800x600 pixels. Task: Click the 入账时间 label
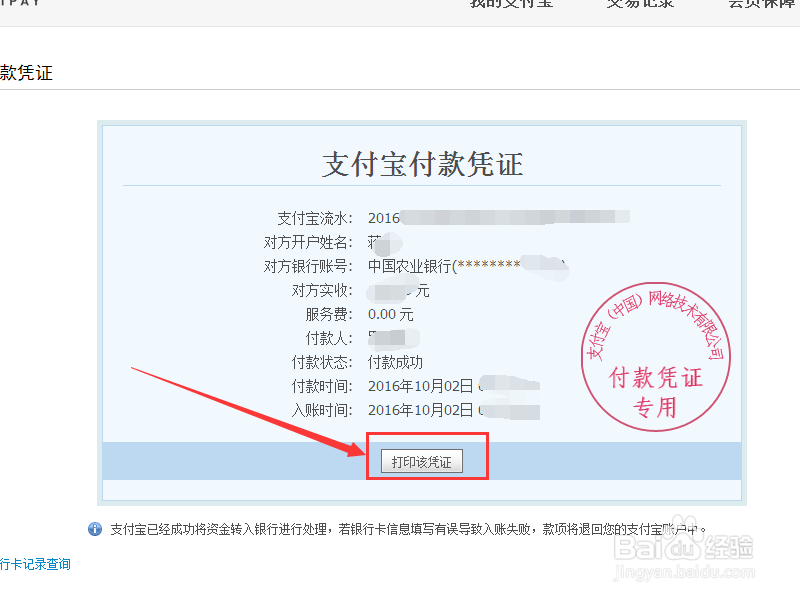(x=322, y=410)
